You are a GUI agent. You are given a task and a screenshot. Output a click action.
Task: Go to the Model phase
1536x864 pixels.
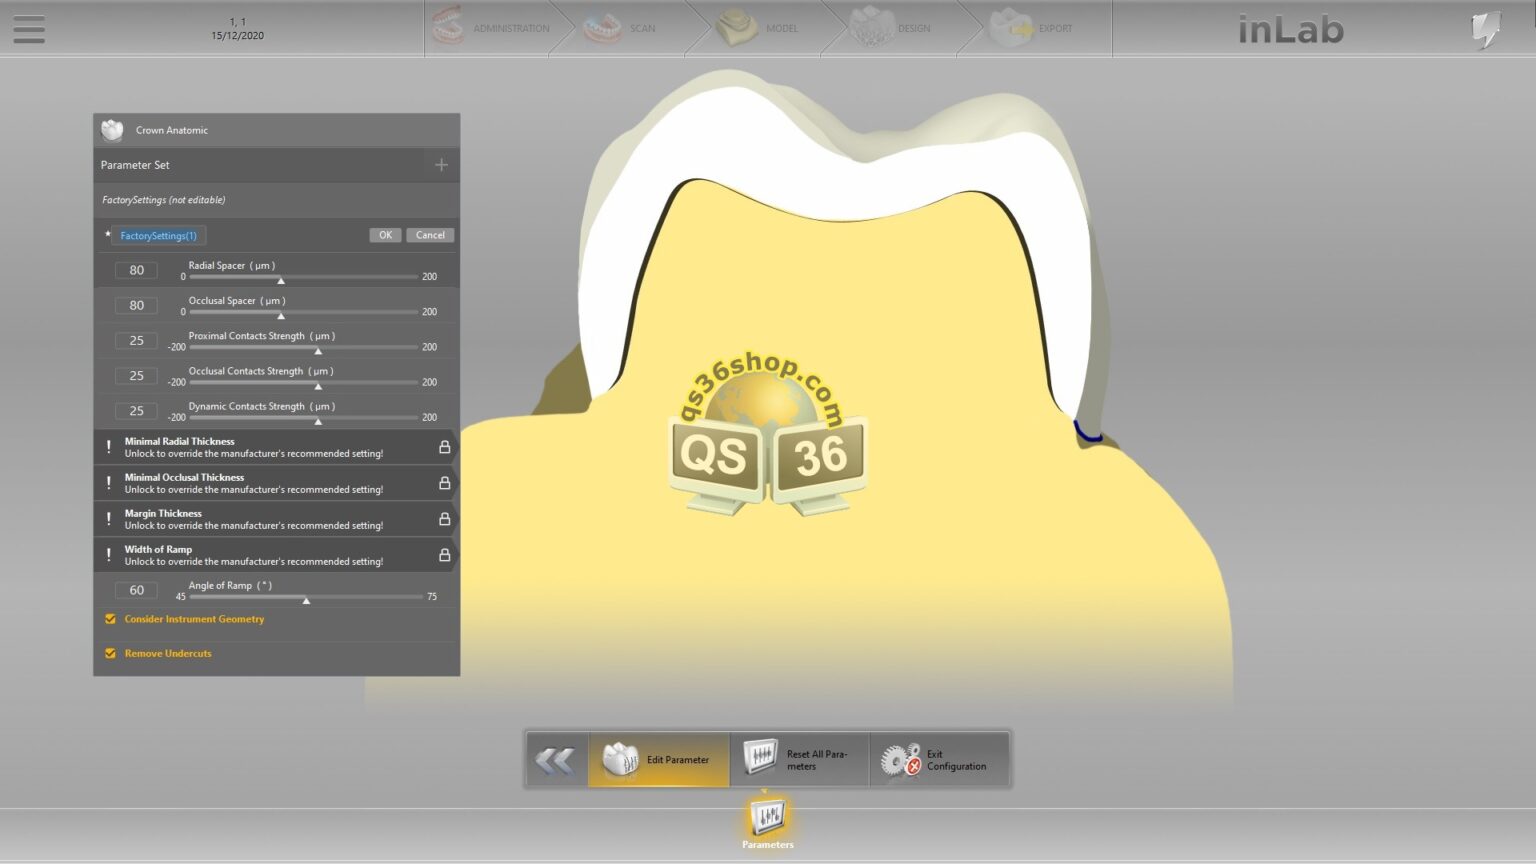[x=757, y=28]
